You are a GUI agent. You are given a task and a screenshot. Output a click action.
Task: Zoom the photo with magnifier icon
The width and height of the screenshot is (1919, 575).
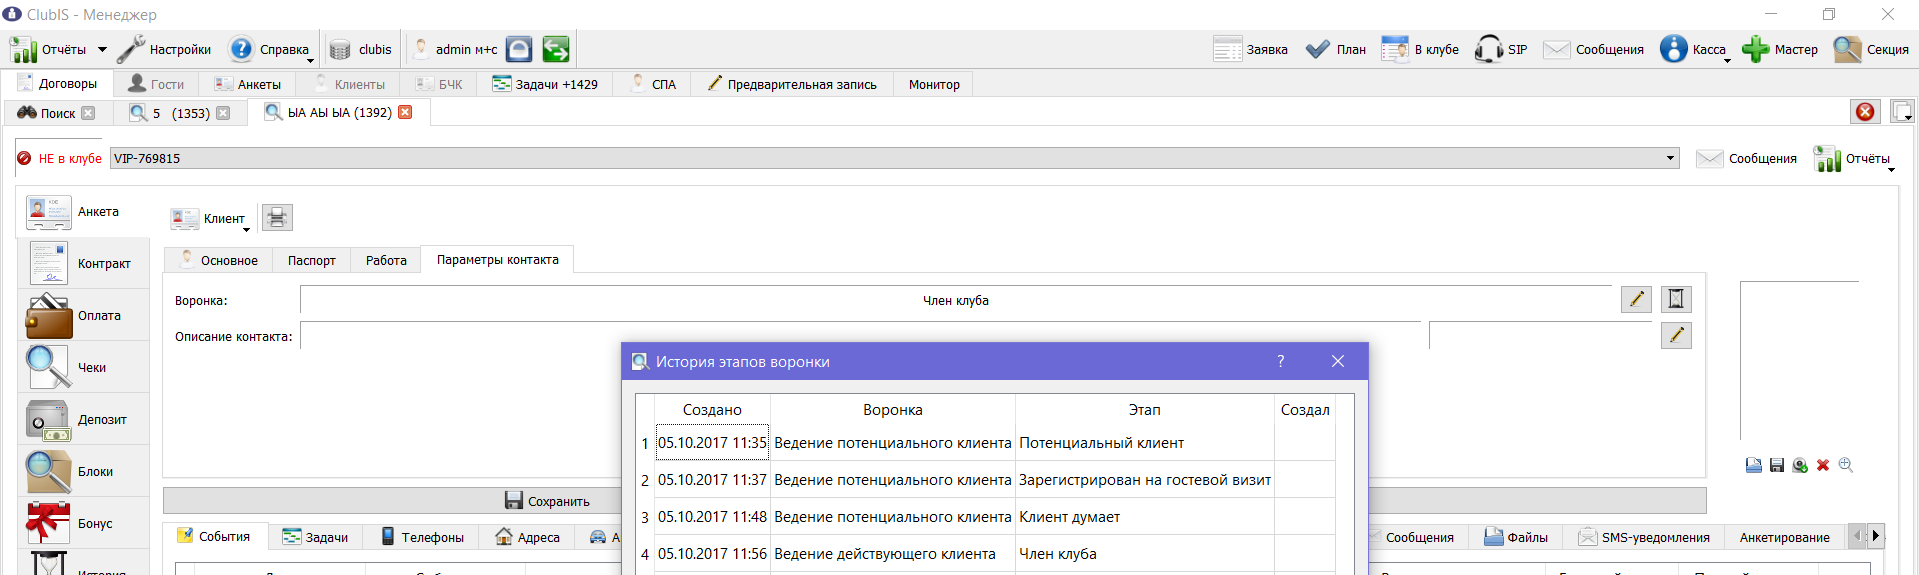coord(1846,465)
